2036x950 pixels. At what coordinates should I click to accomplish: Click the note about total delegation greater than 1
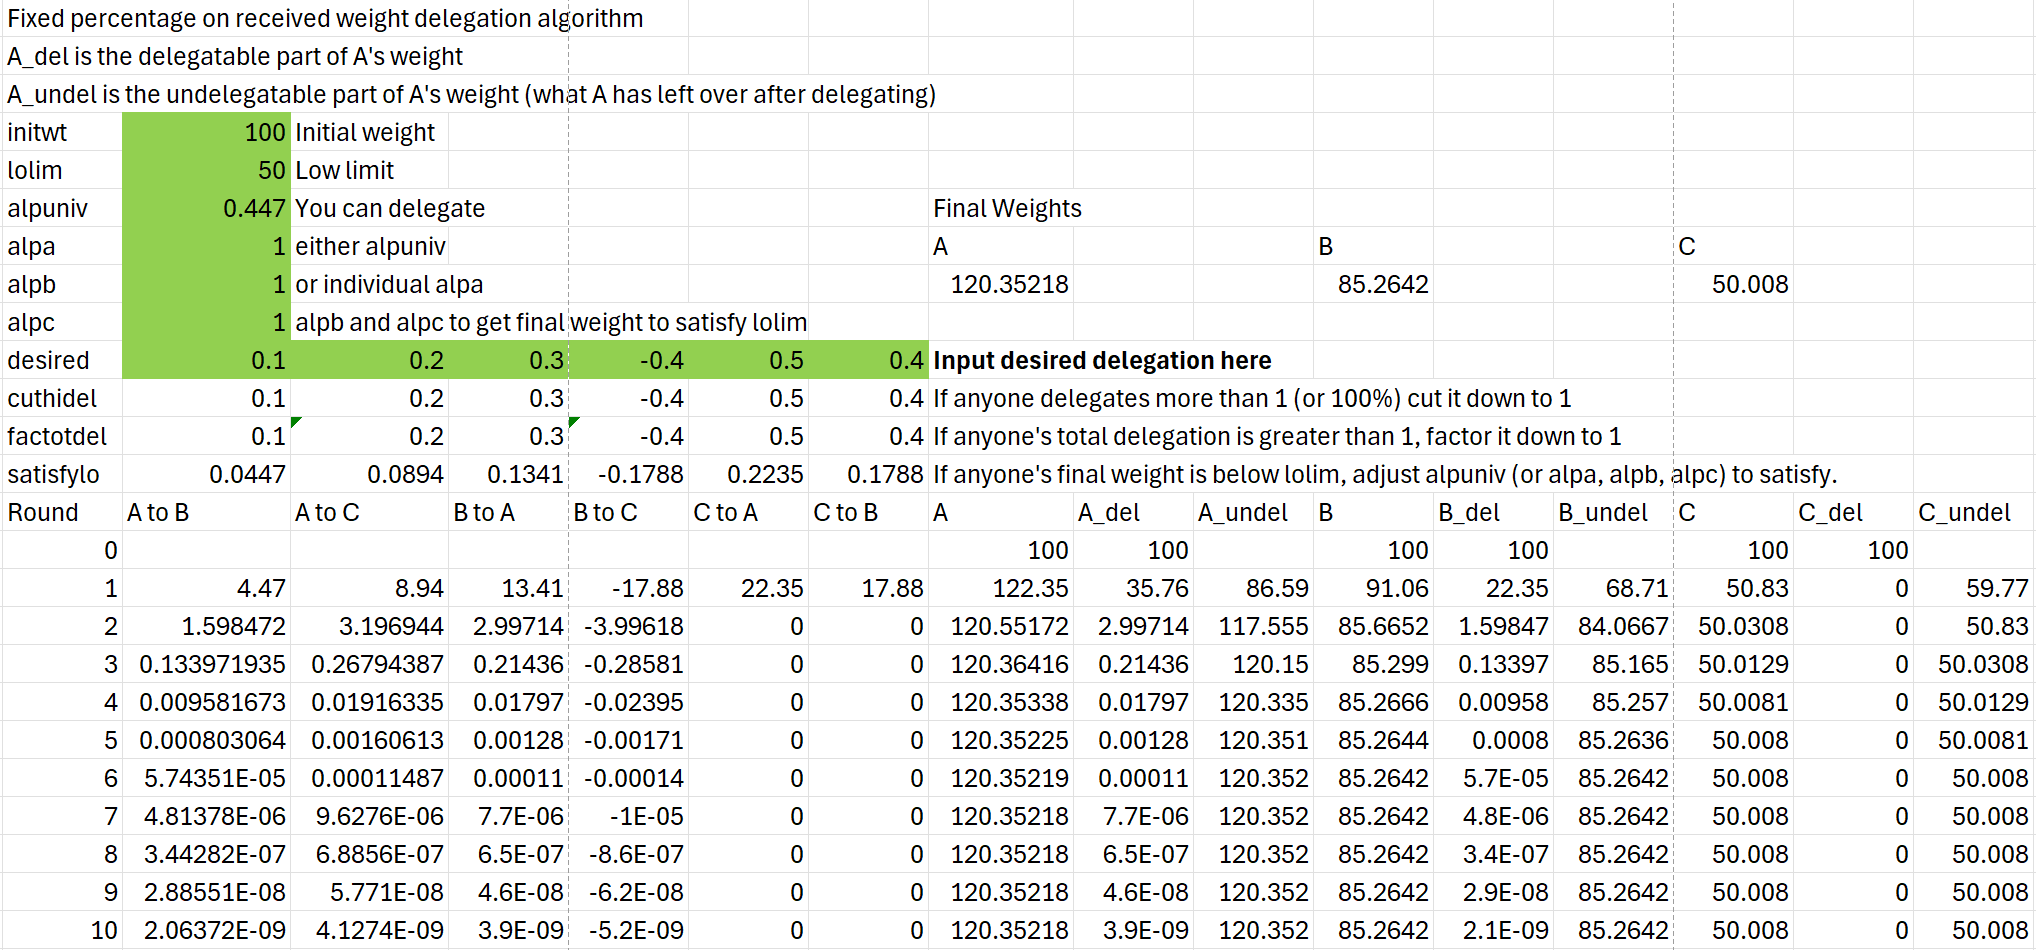point(1277,436)
